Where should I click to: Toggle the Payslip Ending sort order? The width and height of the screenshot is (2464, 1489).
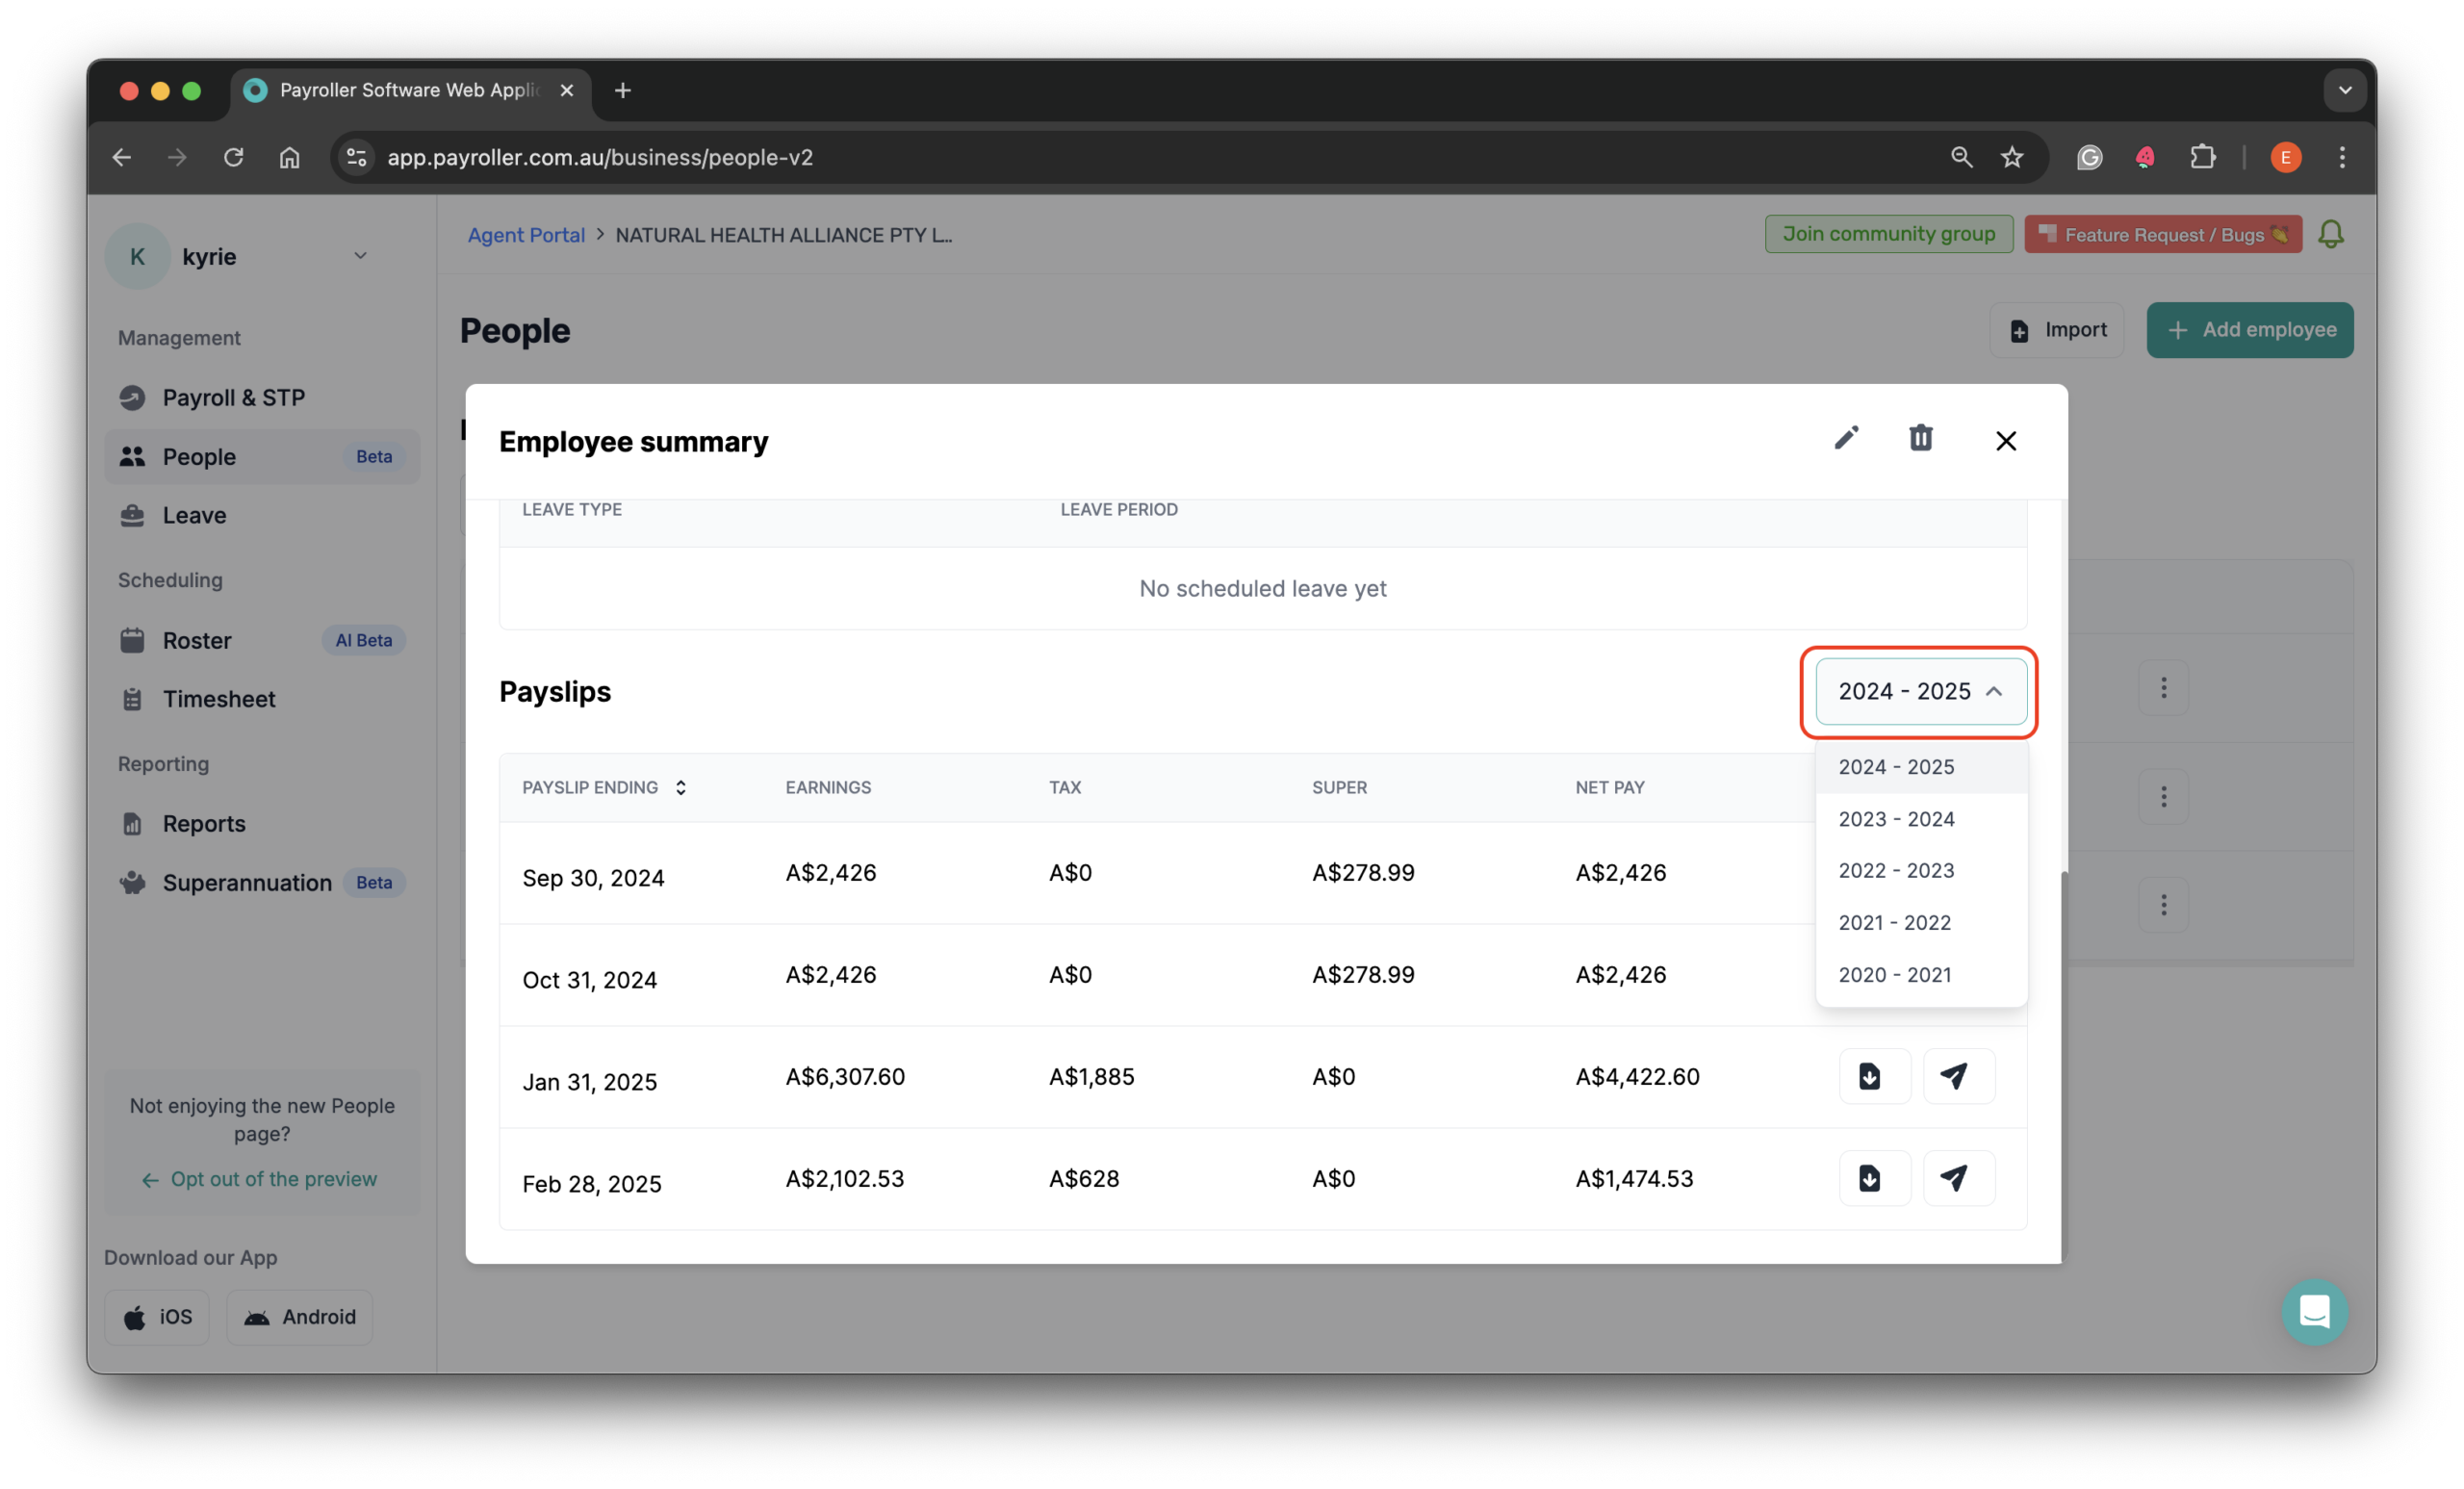(x=680, y=787)
